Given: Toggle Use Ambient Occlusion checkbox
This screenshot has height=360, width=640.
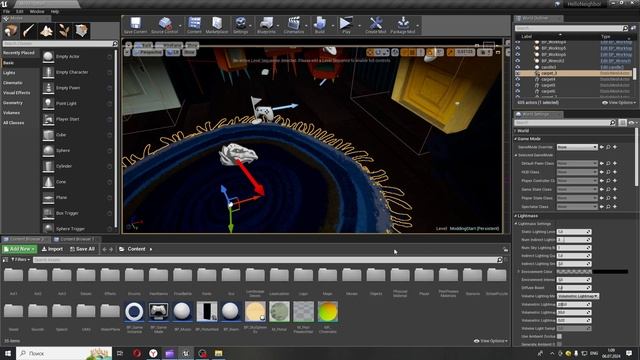Looking at the screenshot, I should click(x=559, y=336).
